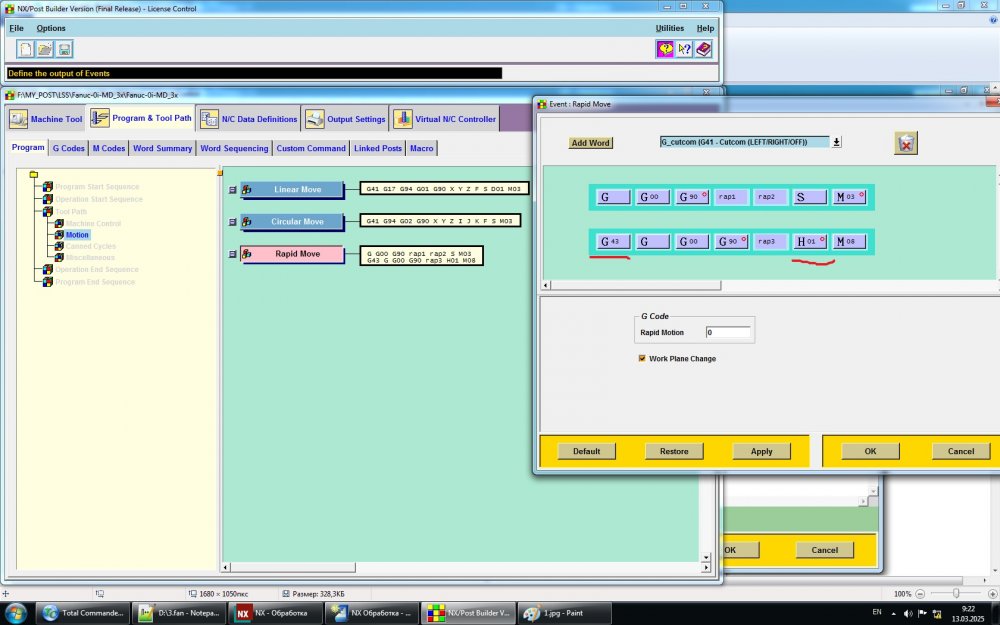Click the event icon on Linear Move

(x=247, y=189)
